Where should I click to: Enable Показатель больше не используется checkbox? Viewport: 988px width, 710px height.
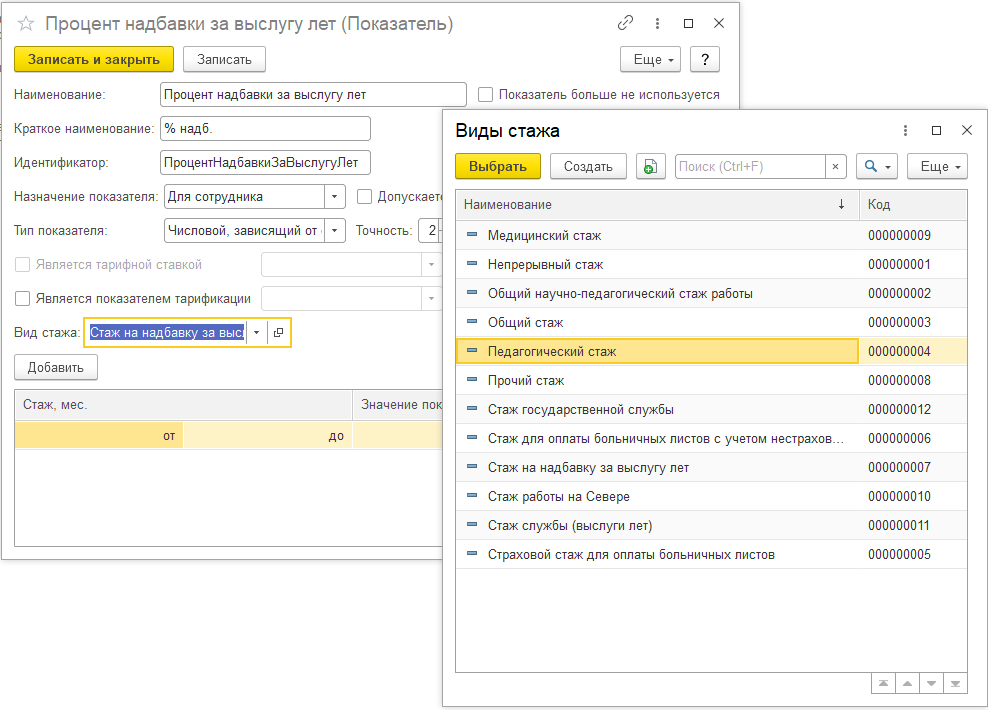485,94
